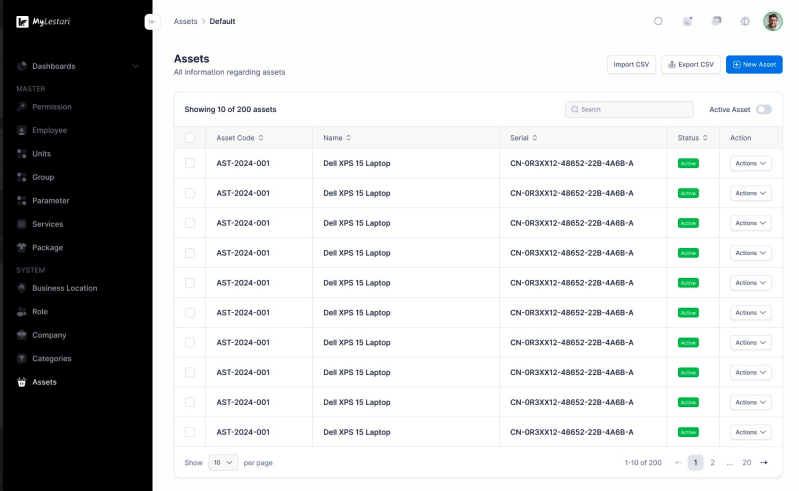Viewport: 799px width, 491px height.
Task: Click the Package box icon in sidebar
Action: point(21,248)
